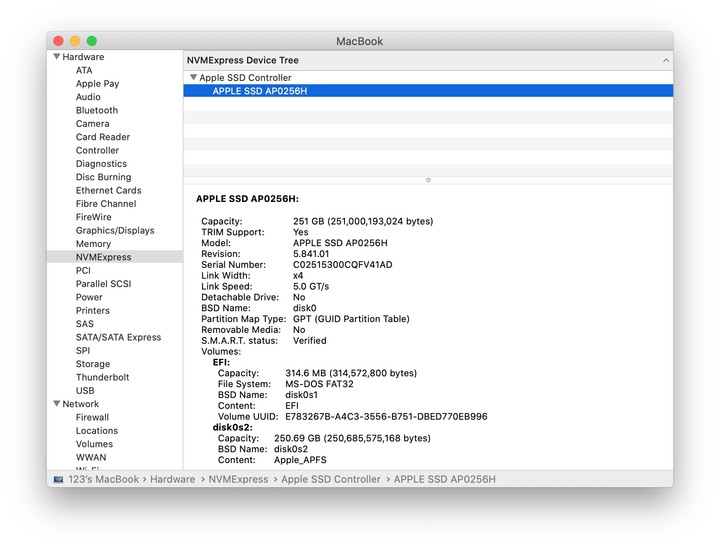Screen dimensions: 720x549
Task: Click Apple SSD Controller in path bar
Action: point(331,479)
